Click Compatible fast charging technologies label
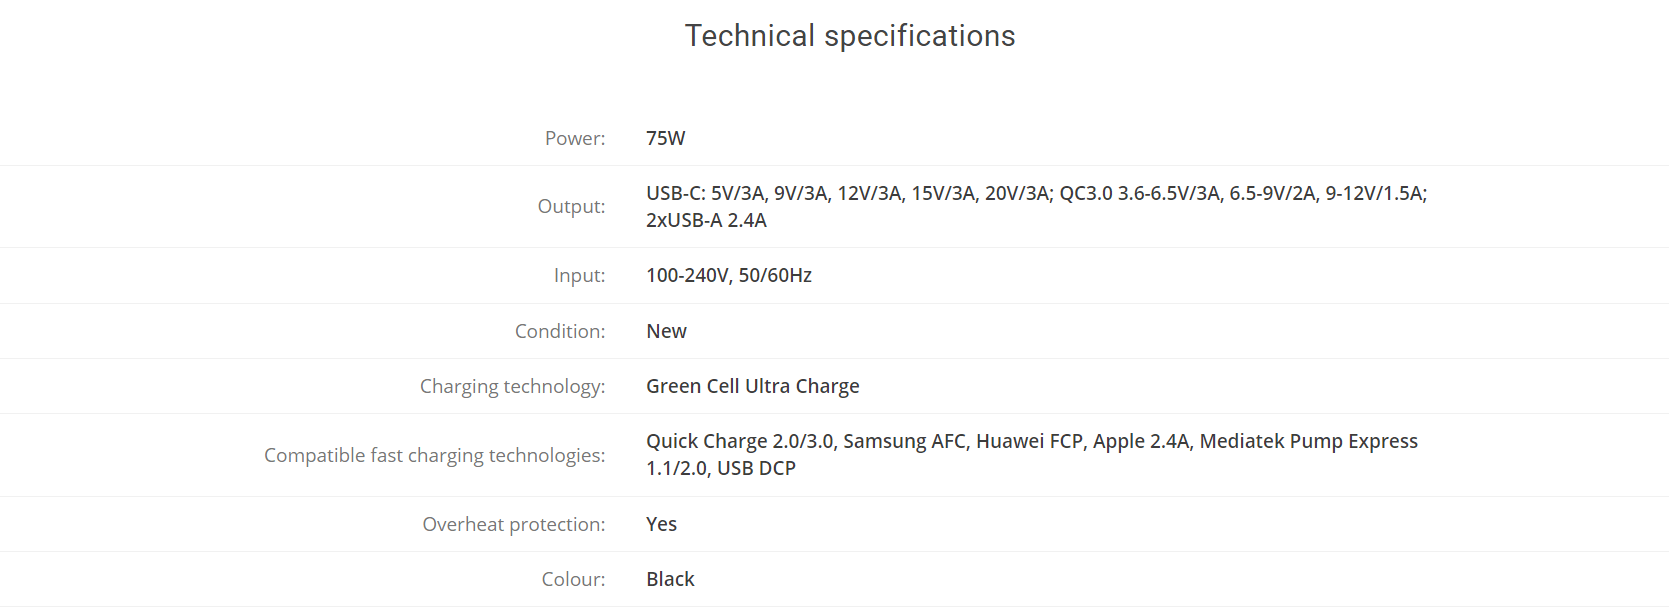This screenshot has height=608, width=1669. click(x=435, y=455)
